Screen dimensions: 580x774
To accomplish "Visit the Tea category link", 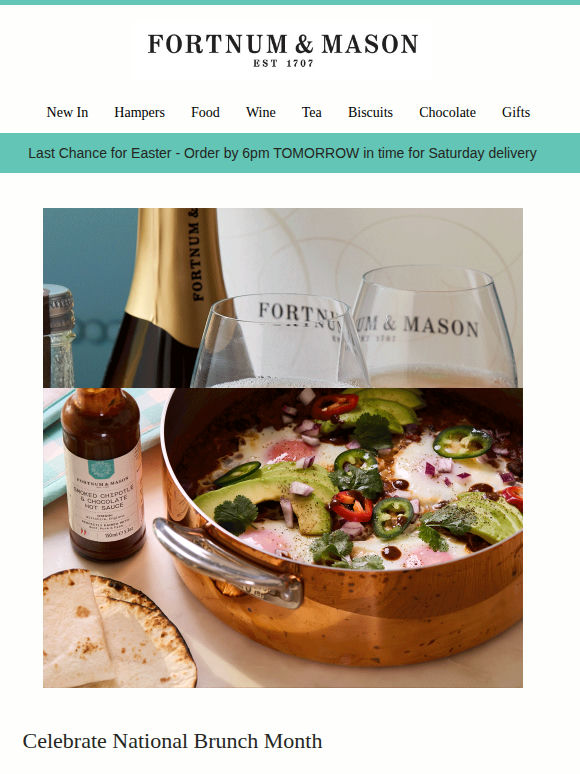I will pyautogui.click(x=311, y=113).
